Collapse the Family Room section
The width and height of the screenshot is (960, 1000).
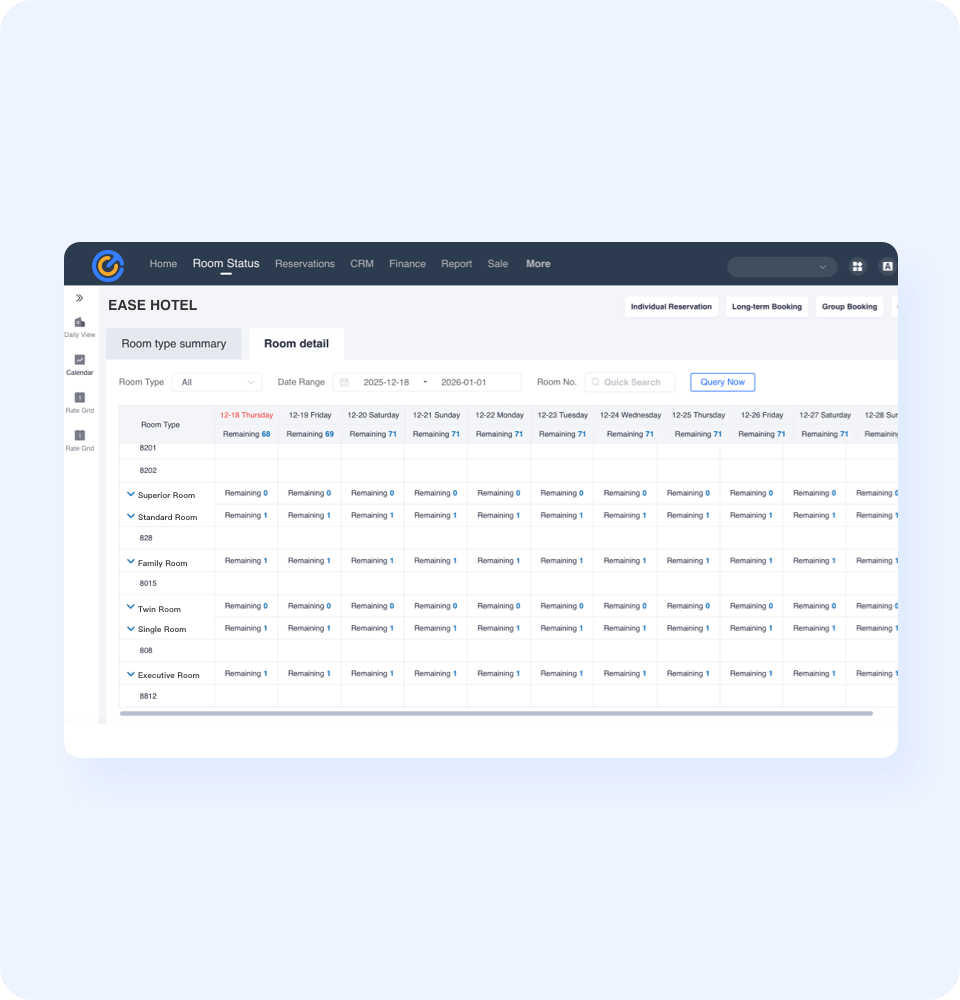click(130, 561)
